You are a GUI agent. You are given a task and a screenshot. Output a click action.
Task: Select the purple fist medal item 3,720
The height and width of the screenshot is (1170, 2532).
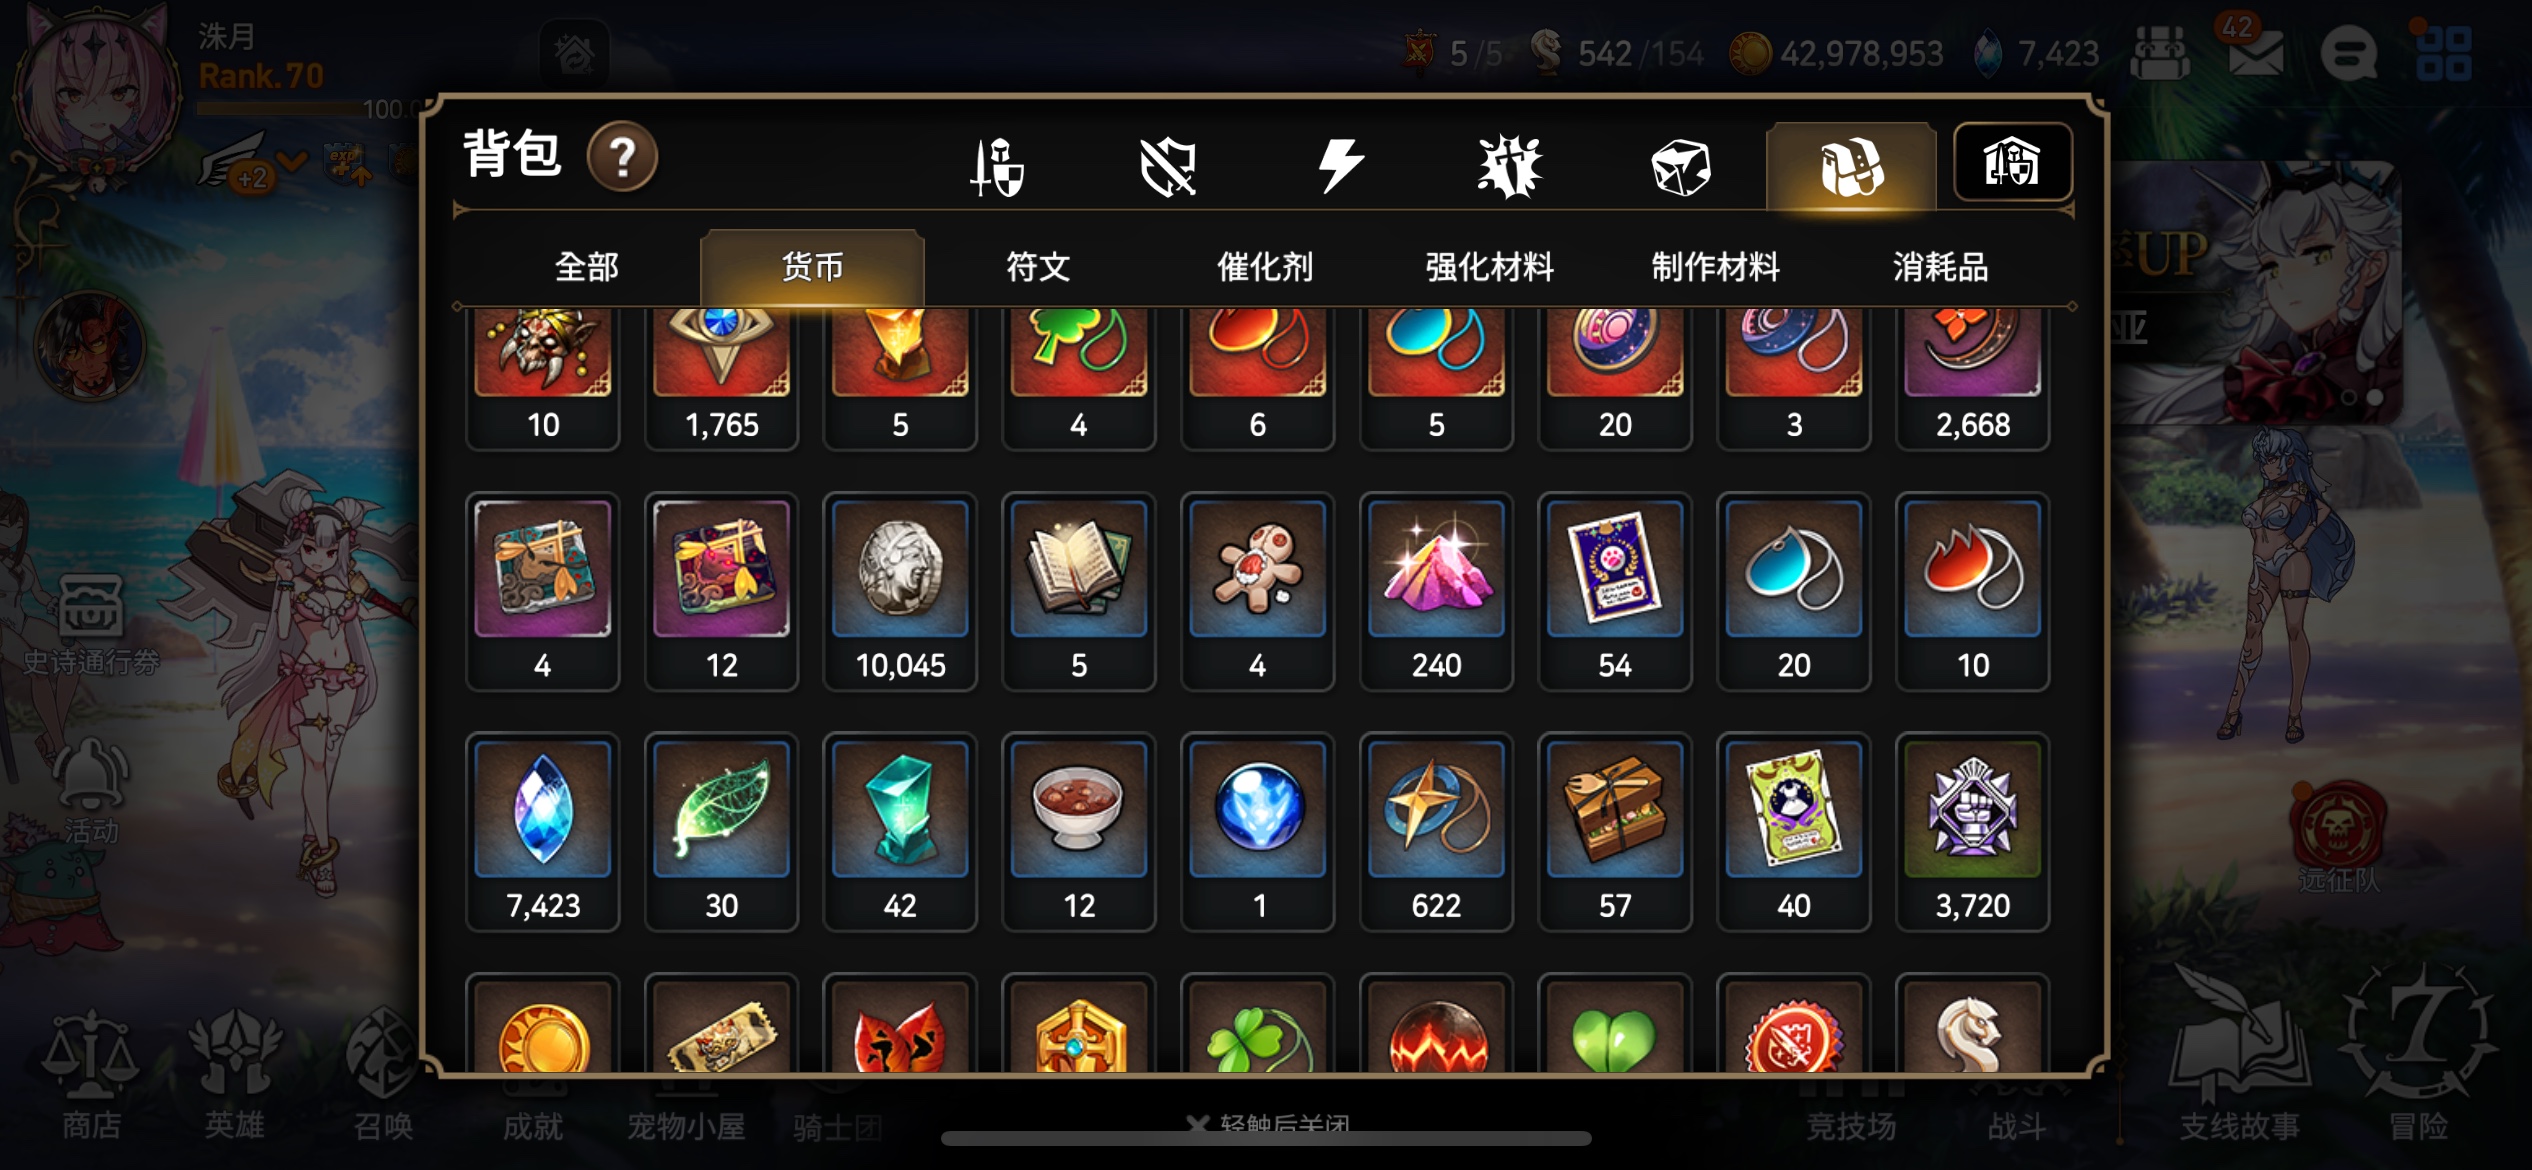(1972, 832)
